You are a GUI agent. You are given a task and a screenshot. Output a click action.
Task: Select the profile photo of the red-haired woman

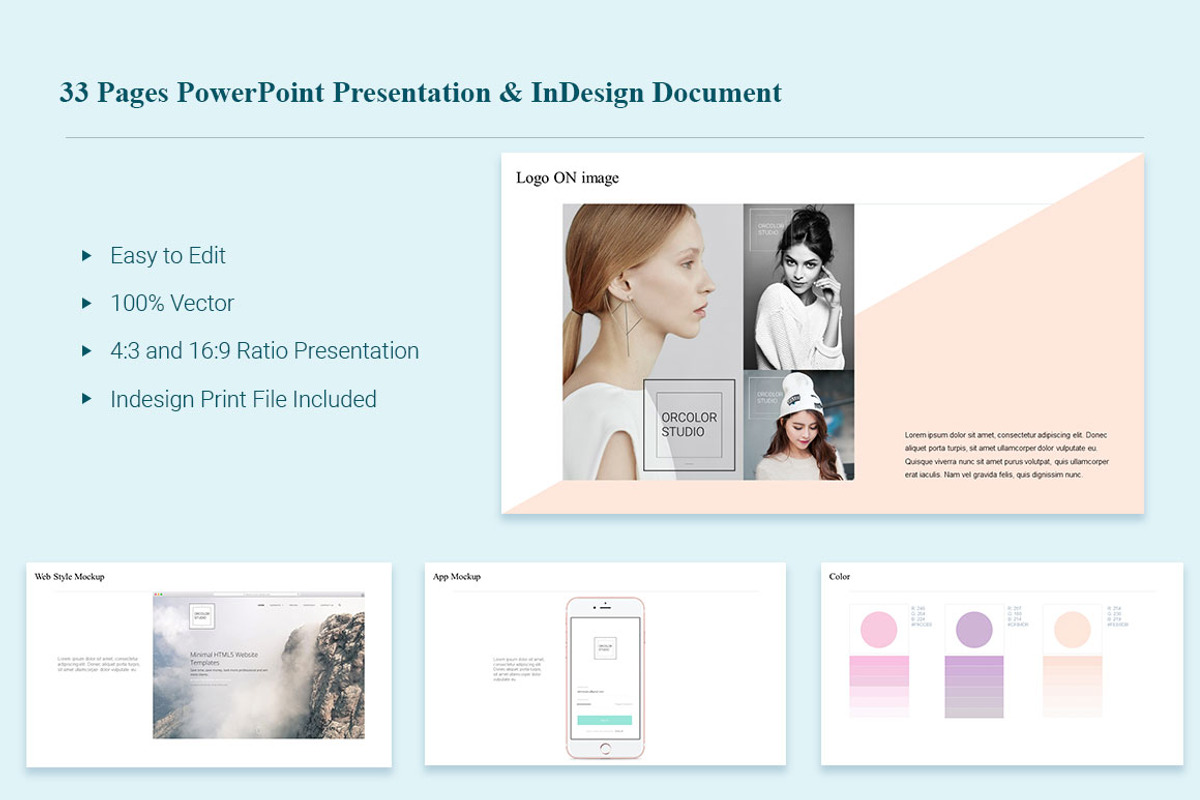(652, 342)
